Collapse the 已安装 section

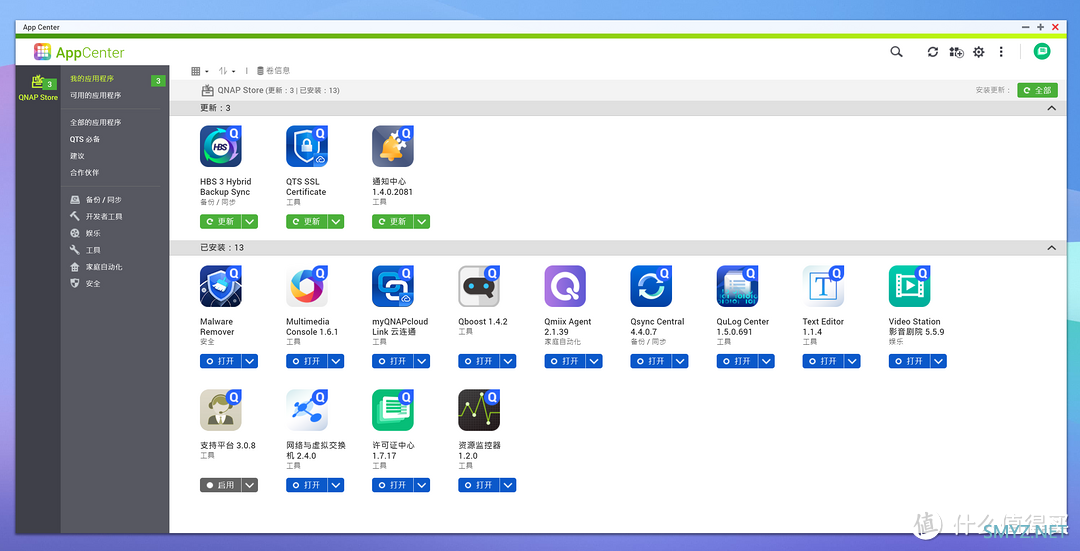point(1051,247)
